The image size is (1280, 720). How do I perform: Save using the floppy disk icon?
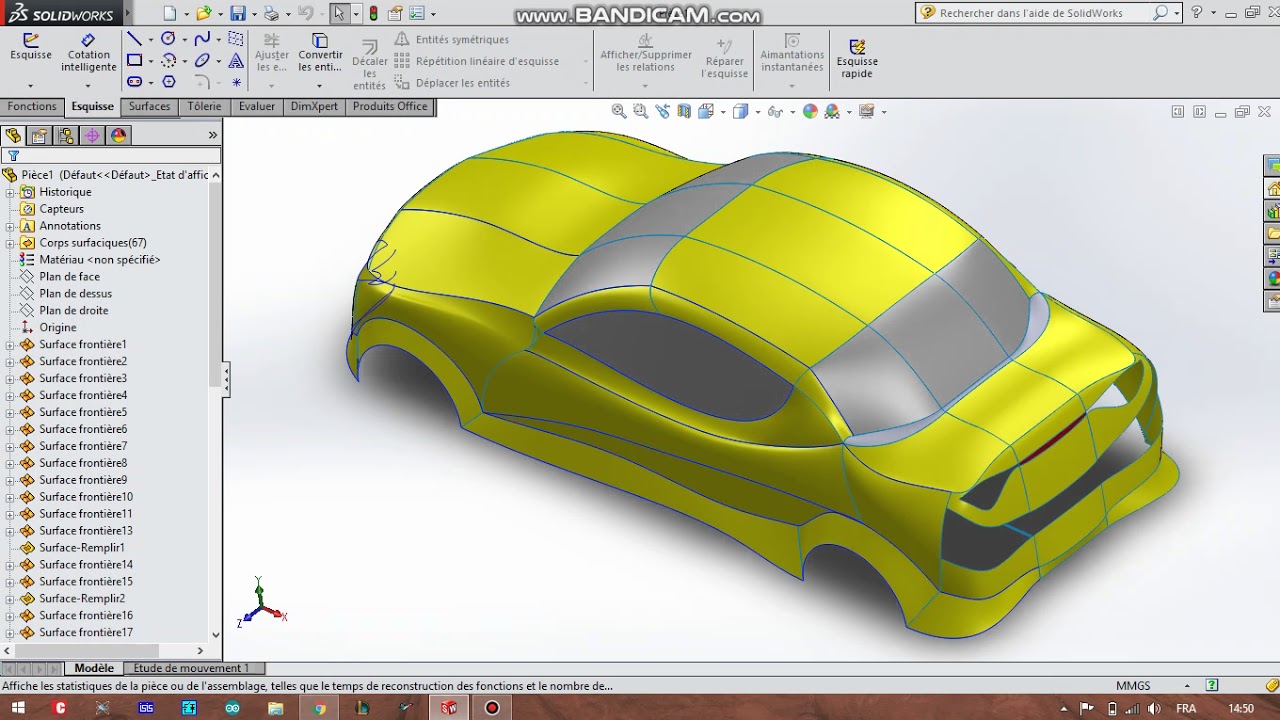tap(238, 14)
